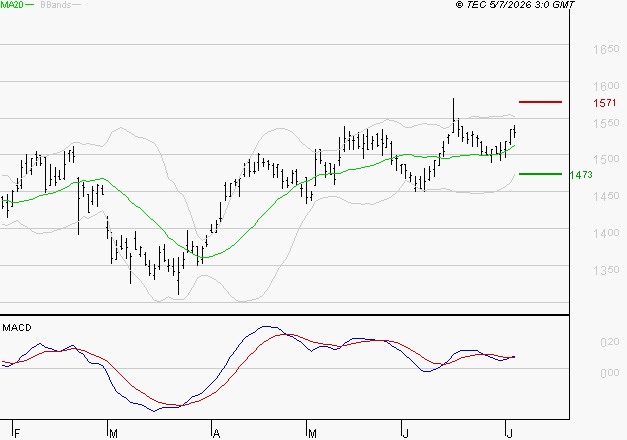627x440 pixels.
Task: Click the 1500 price axis label
Action: [x=606, y=159]
